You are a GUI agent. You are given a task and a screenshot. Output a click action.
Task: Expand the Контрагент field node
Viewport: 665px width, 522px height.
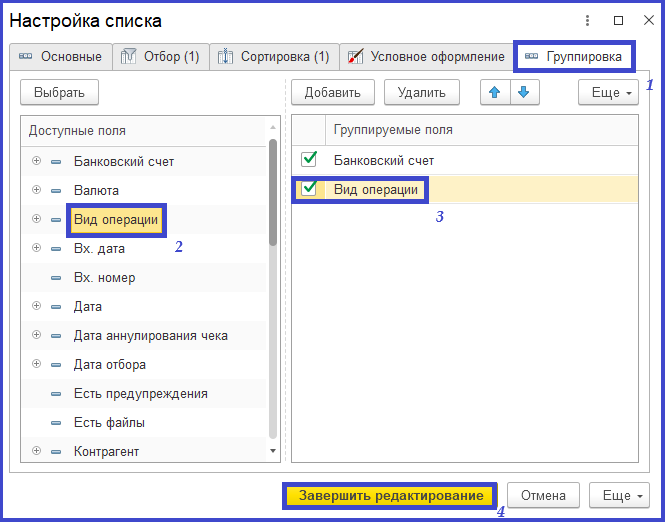tap(37, 452)
